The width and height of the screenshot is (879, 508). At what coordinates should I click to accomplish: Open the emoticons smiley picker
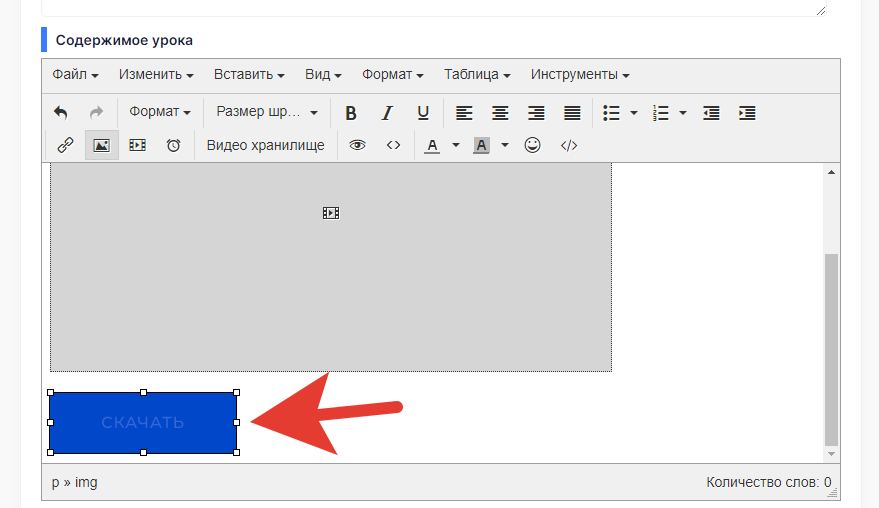pos(533,145)
